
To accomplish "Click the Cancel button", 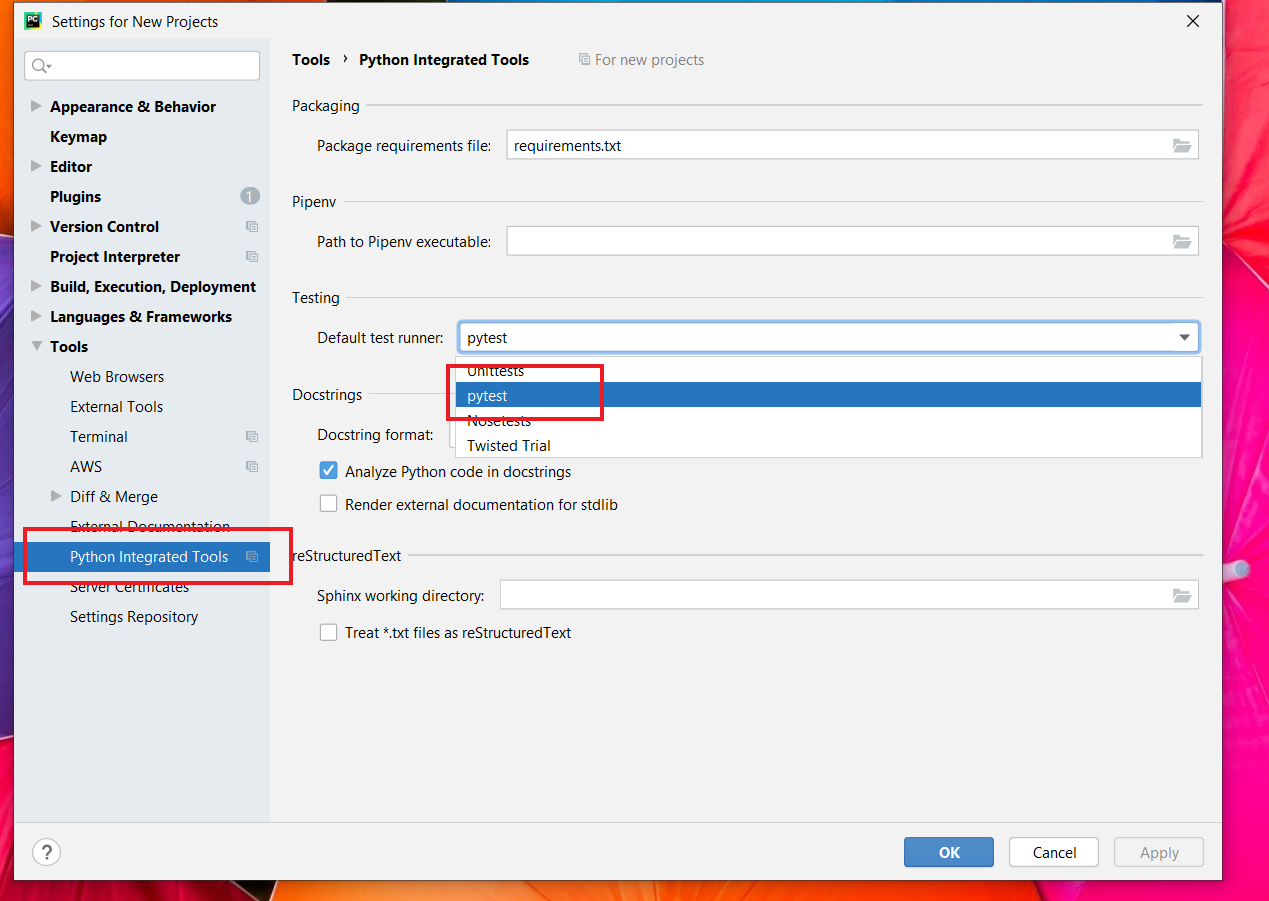I will pyautogui.click(x=1054, y=852).
